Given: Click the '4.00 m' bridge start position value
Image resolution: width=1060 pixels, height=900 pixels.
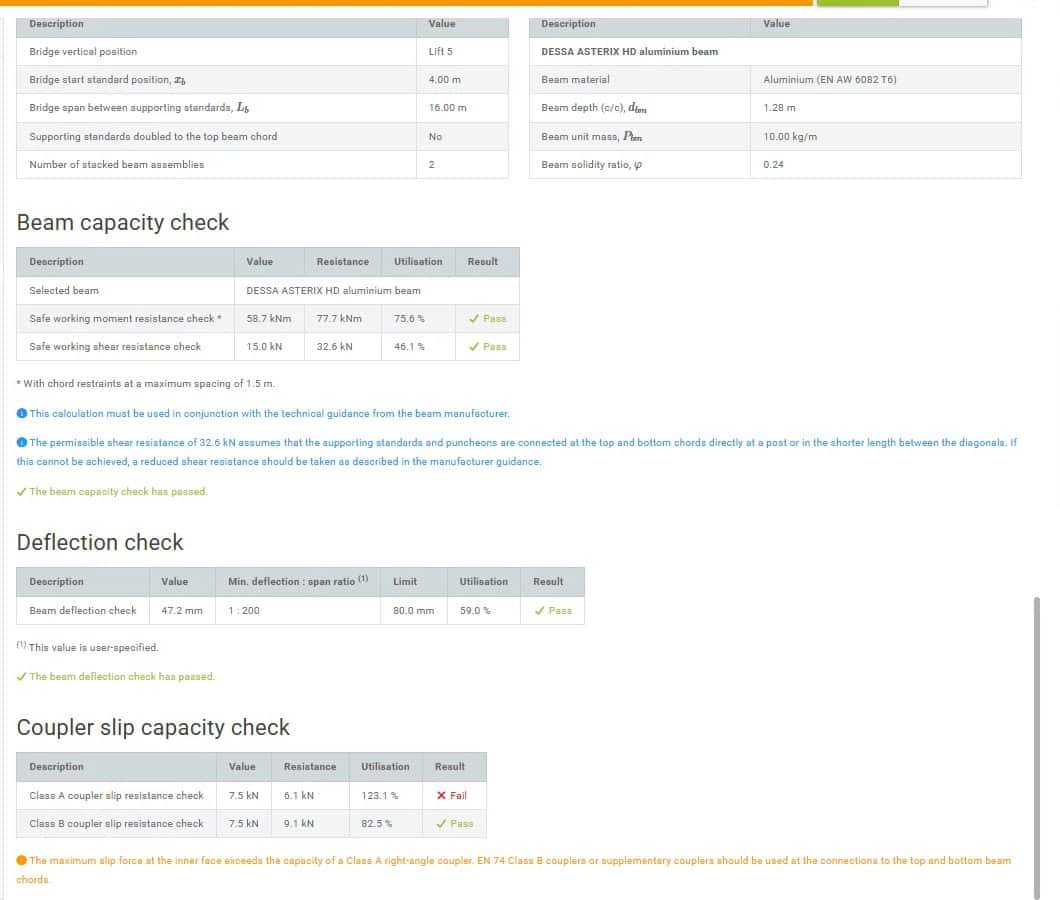Looking at the screenshot, I should tap(444, 80).
